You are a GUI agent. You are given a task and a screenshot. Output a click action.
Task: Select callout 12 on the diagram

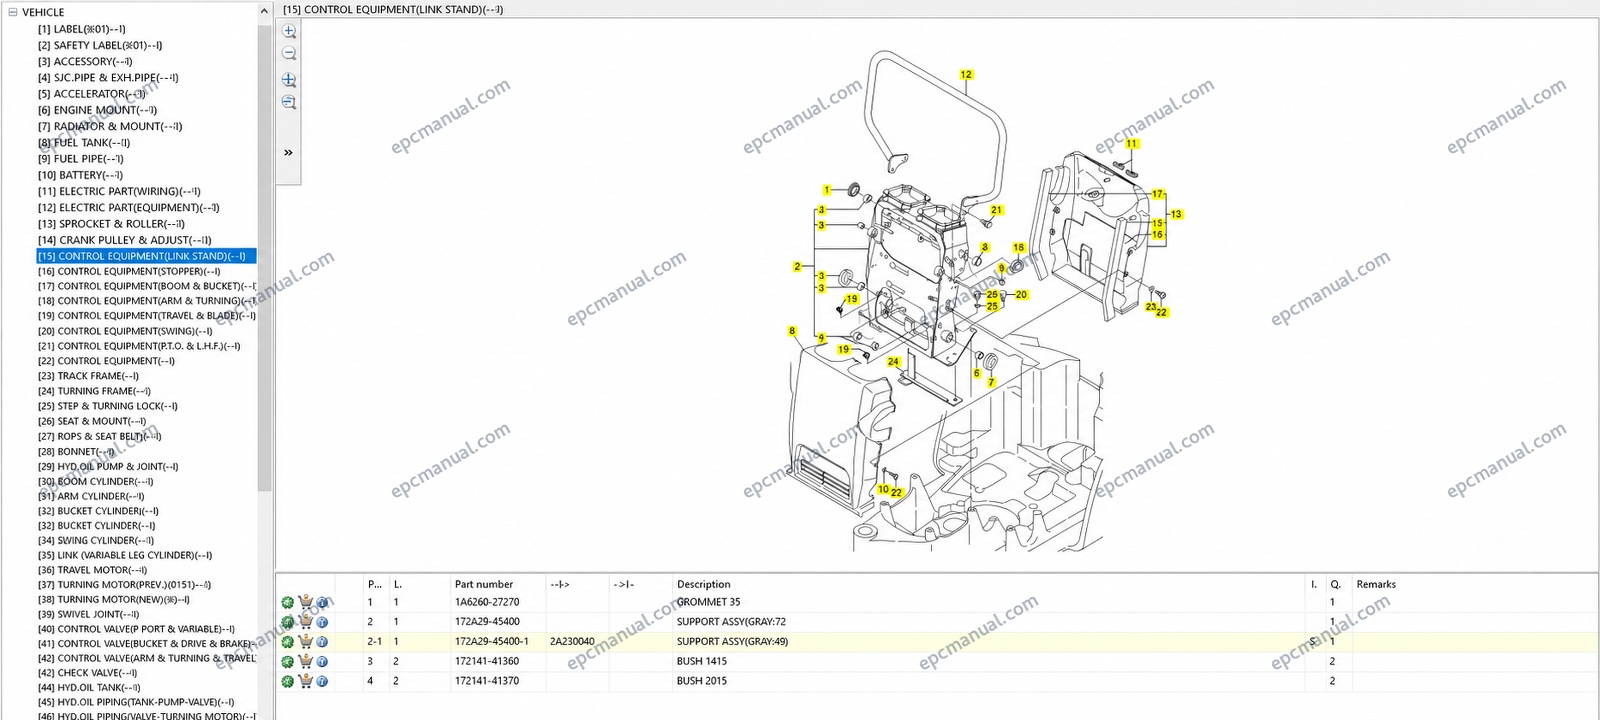[966, 74]
